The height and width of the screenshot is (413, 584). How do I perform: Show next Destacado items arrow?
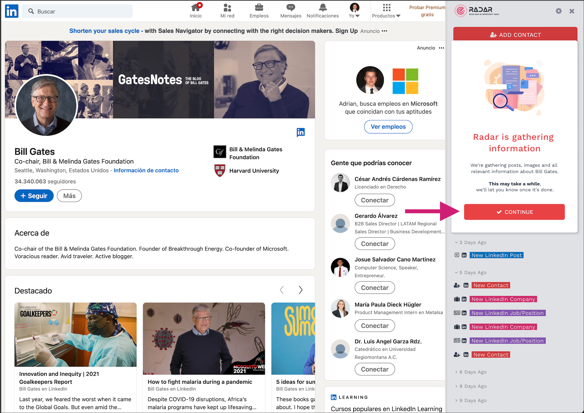coord(301,290)
